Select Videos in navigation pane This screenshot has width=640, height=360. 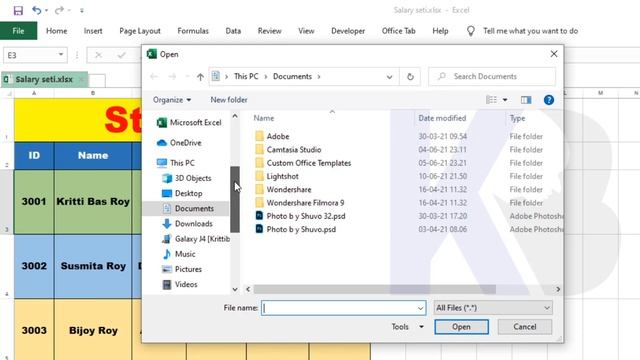pos(180,284)
